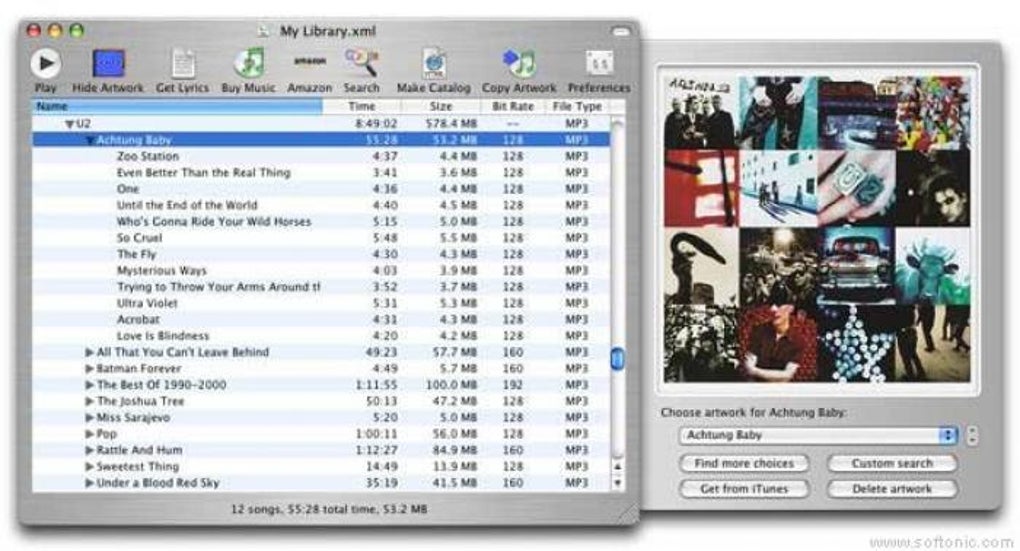Viewport: 1020px width, 551px height.
Task: Open the Amazon toolbar item
Action: pos(310,62)
